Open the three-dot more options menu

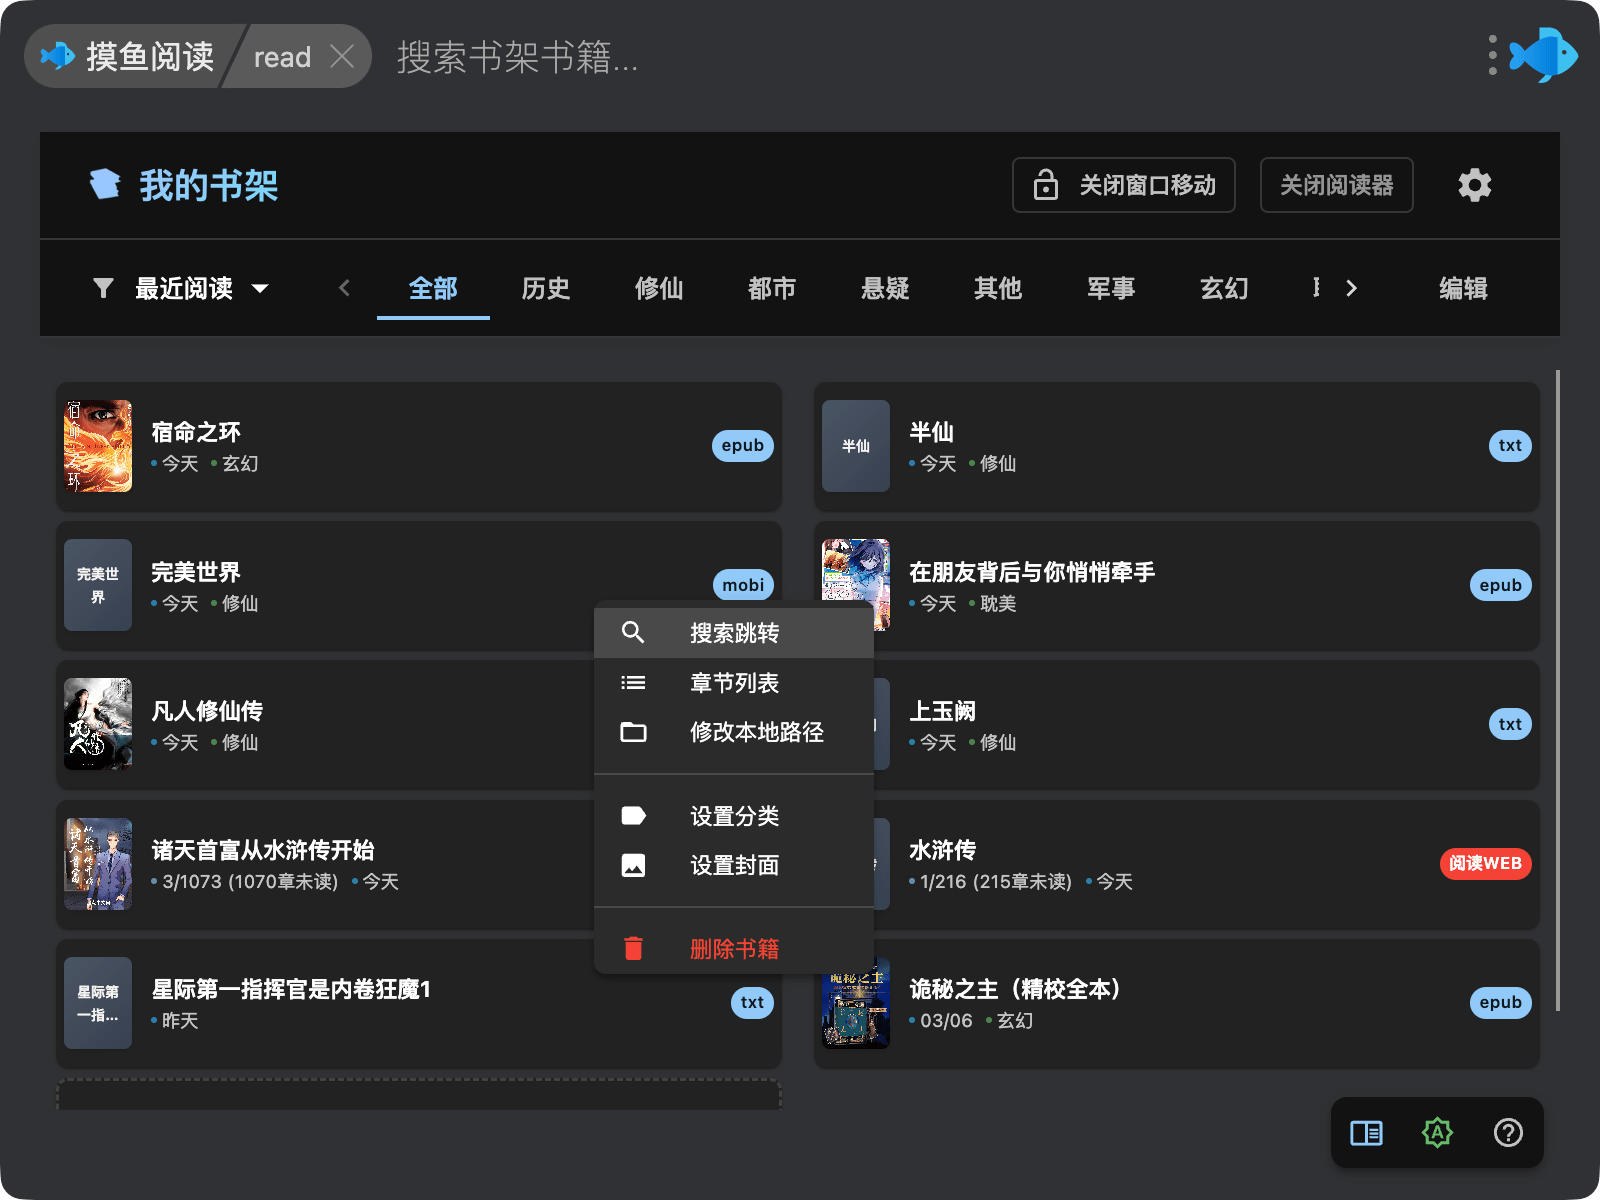click(x=1492, y=55)
